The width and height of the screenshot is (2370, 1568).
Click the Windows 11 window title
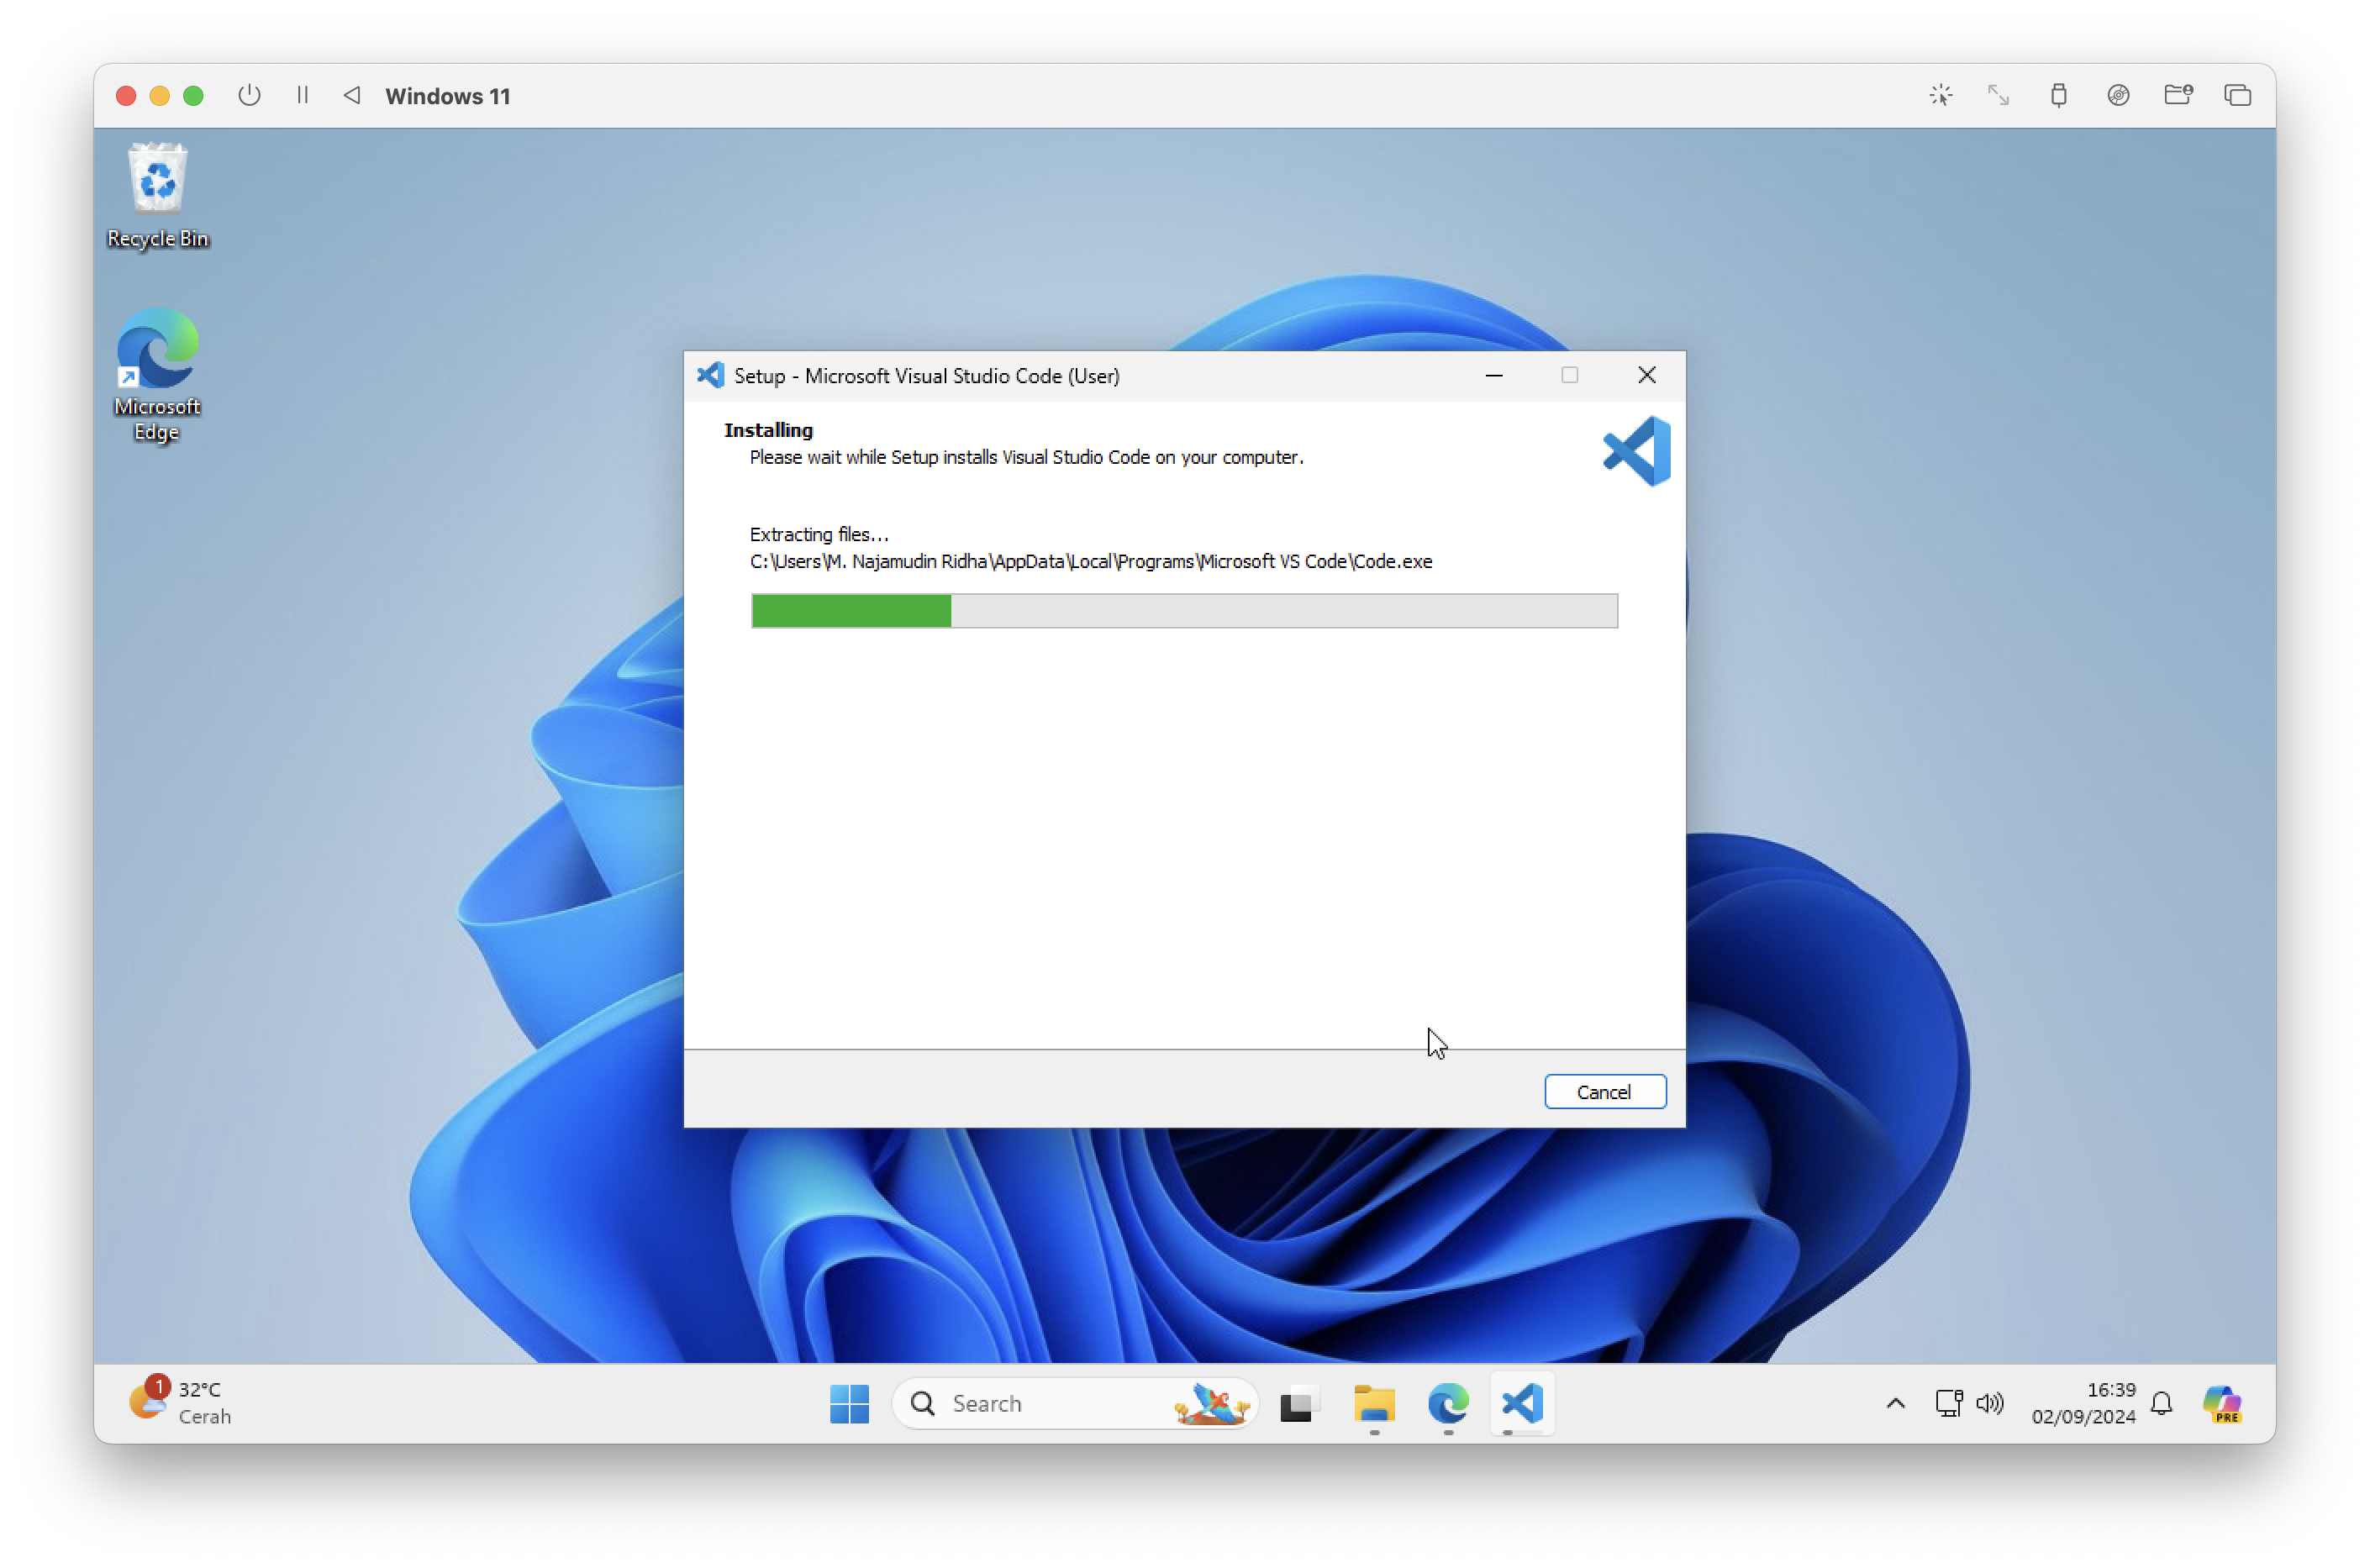448,96
